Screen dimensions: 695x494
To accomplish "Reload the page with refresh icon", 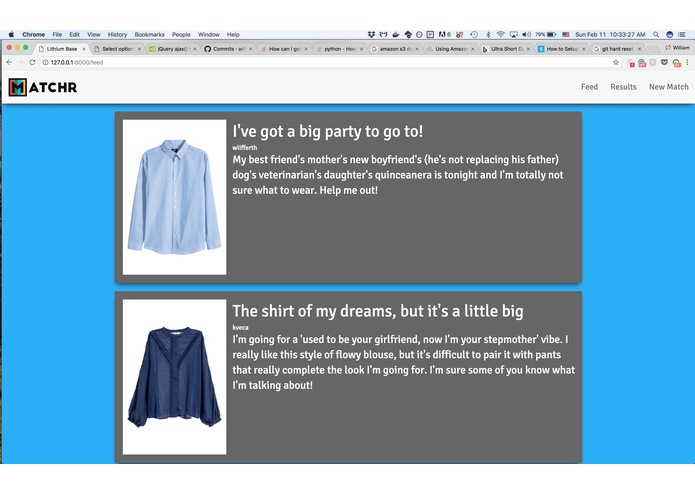I will tap(32, 62).
